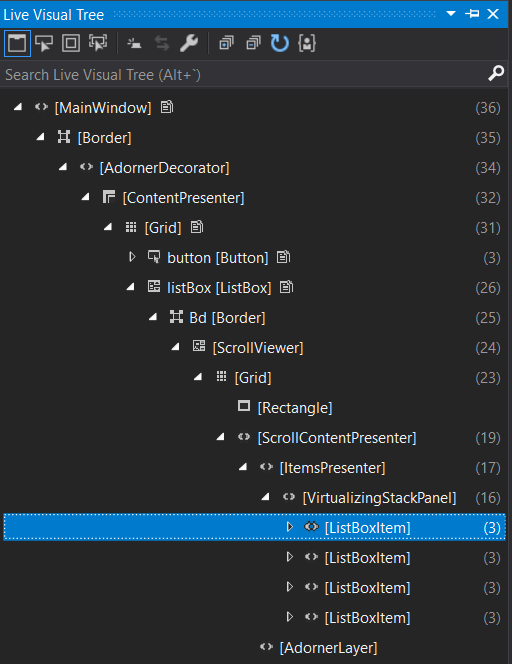Screen dimensions: 513x664
Task: Click the source icon next to button [Button]
Action: (283, 257)
